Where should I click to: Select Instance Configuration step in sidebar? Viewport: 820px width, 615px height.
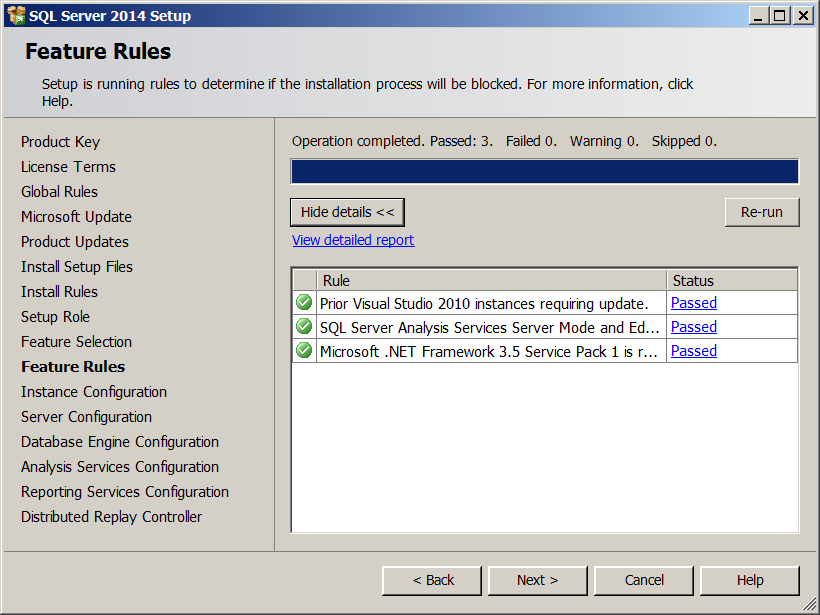tap(94, 392)
